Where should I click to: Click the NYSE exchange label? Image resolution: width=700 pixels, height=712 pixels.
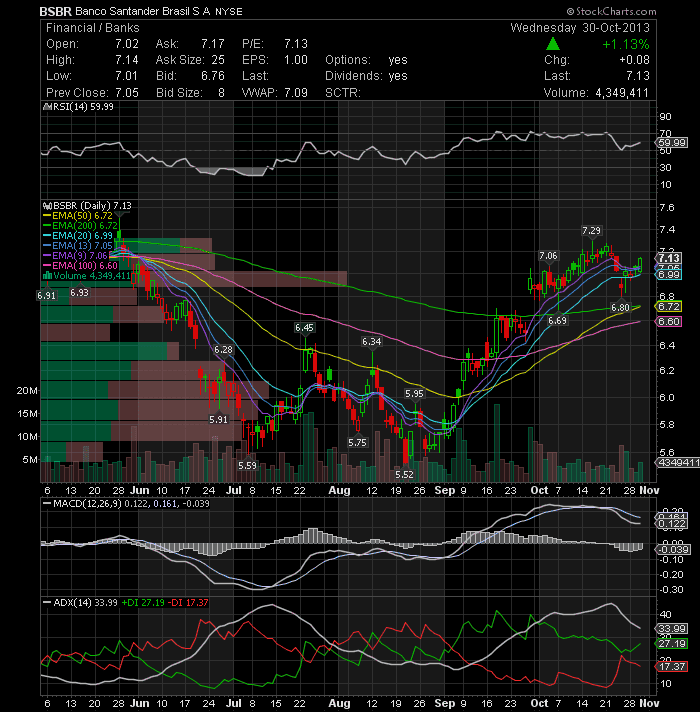click(228, 12)
